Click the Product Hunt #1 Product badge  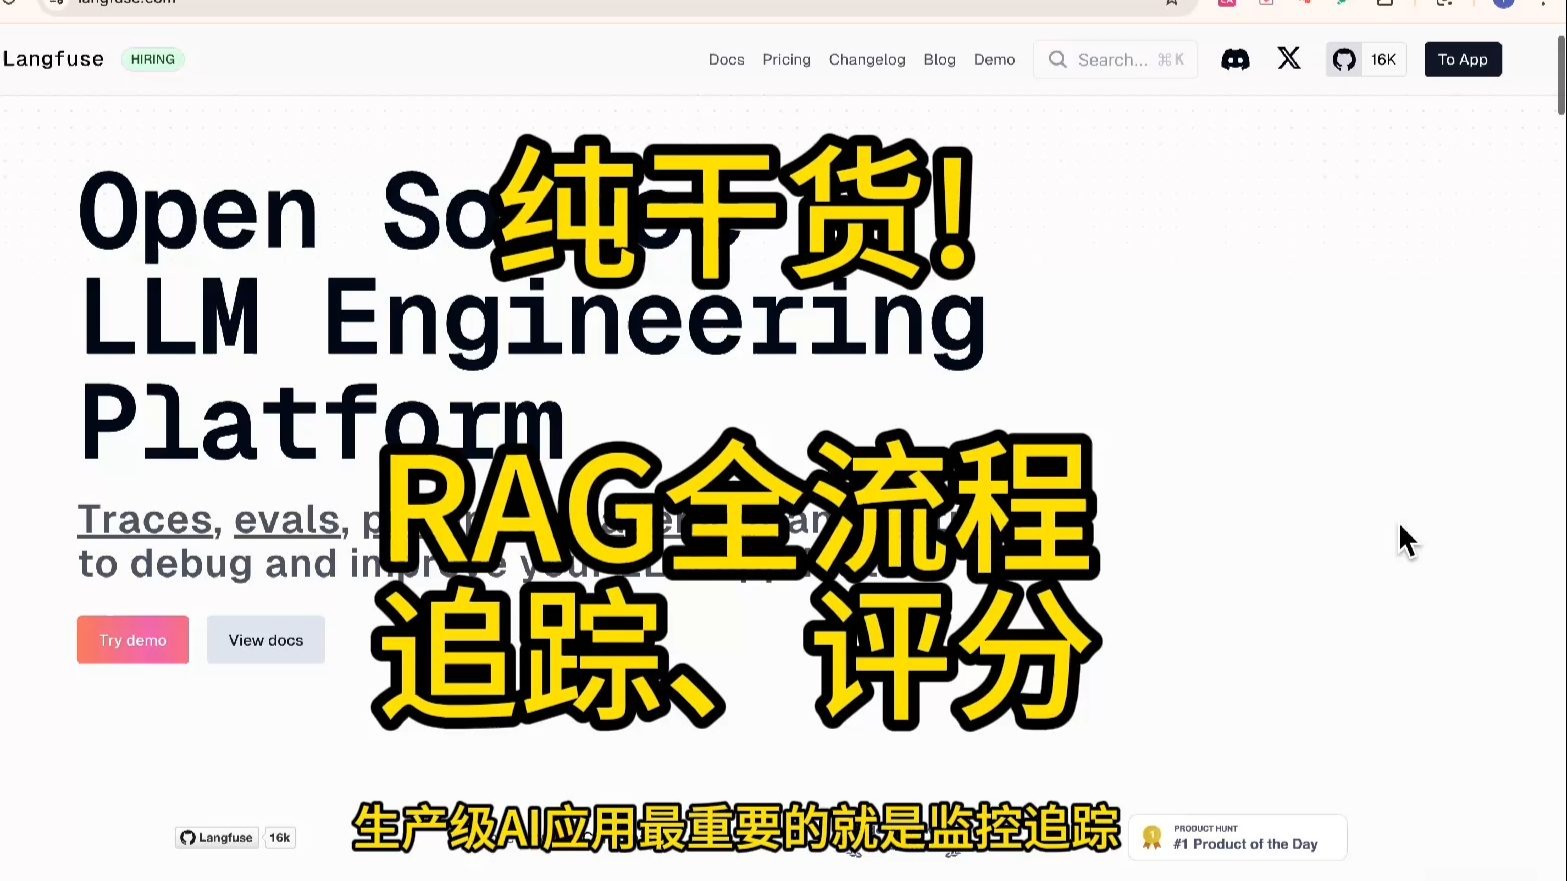click(1237, 837)
